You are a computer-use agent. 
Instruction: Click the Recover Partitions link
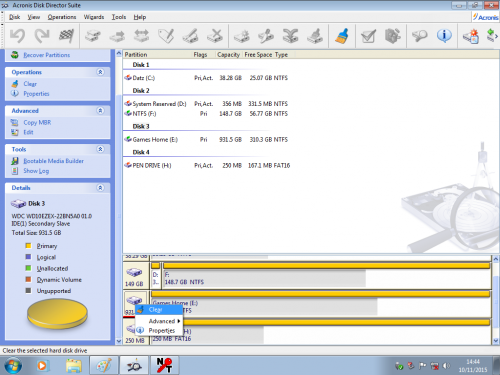tap(47, 55)
